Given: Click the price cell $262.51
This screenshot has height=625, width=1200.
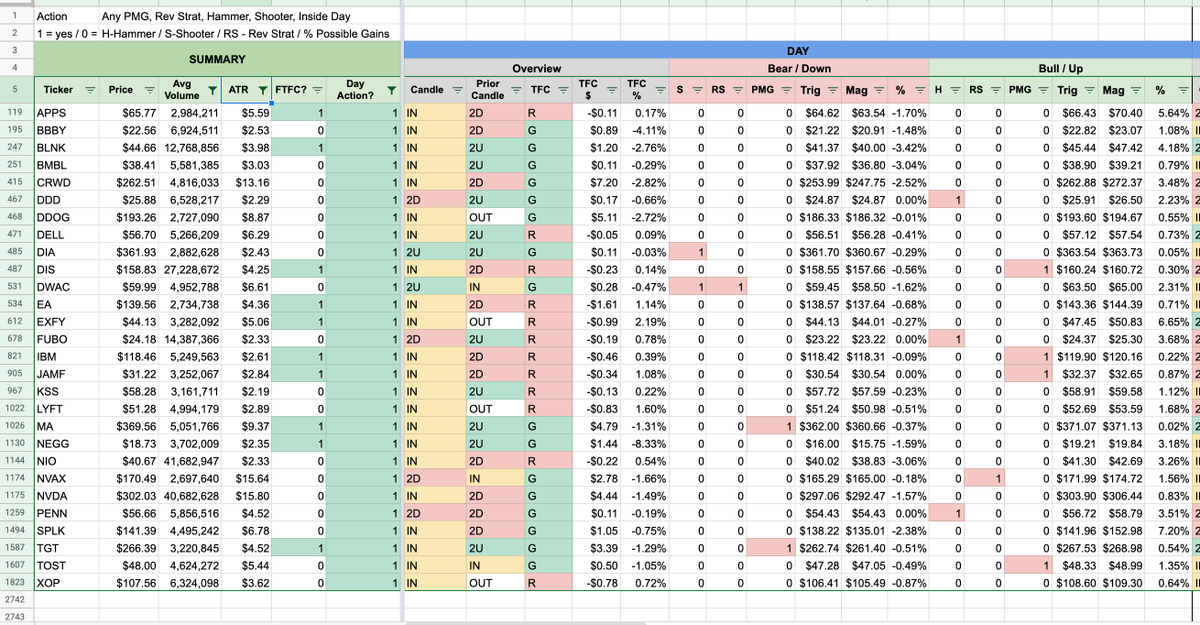Looking at the screenshot, I should tap(129, 182).
